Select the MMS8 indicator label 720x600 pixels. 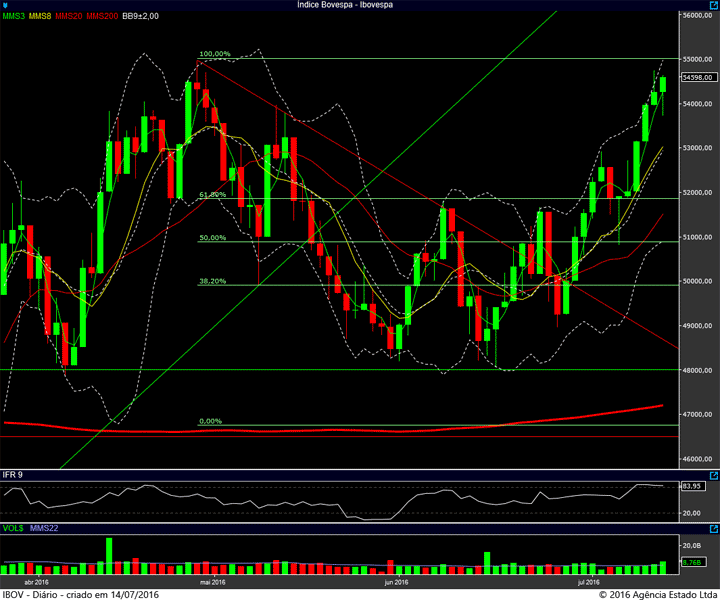pyautogui.click(x=40, y=16)
